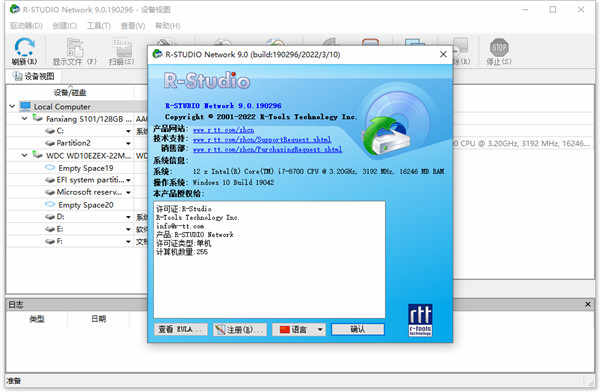Collapse the Fanxiang S101/128GB disk node

coord(24,118)
